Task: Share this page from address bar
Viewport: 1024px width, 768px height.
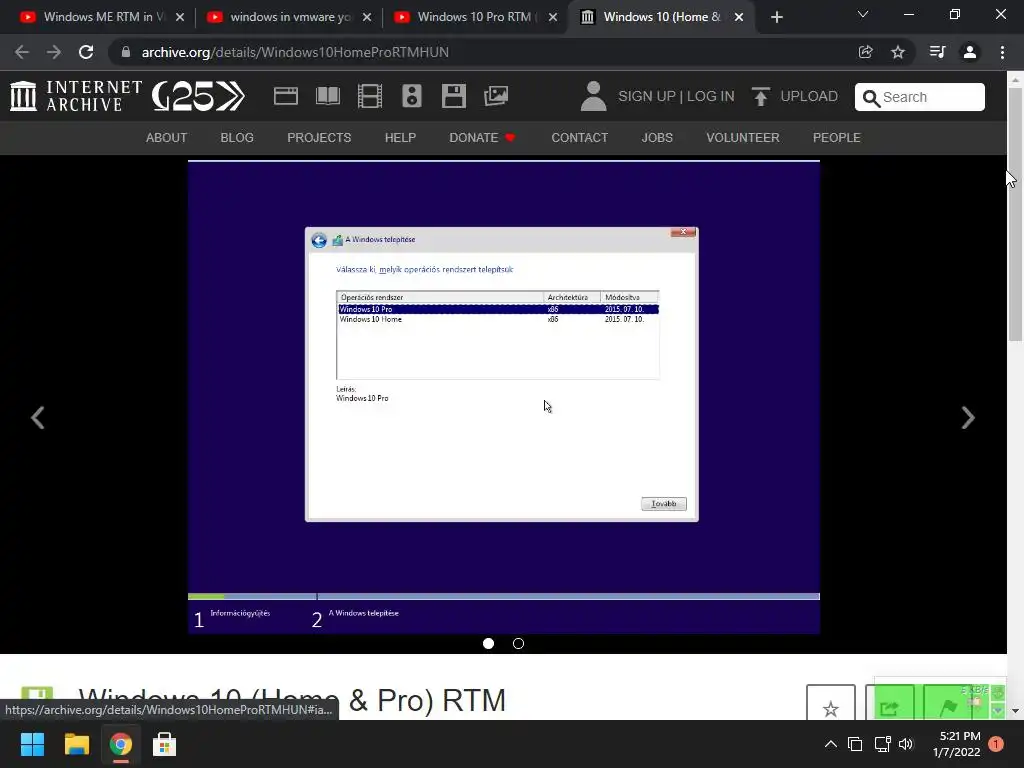Action: point(865,52)
